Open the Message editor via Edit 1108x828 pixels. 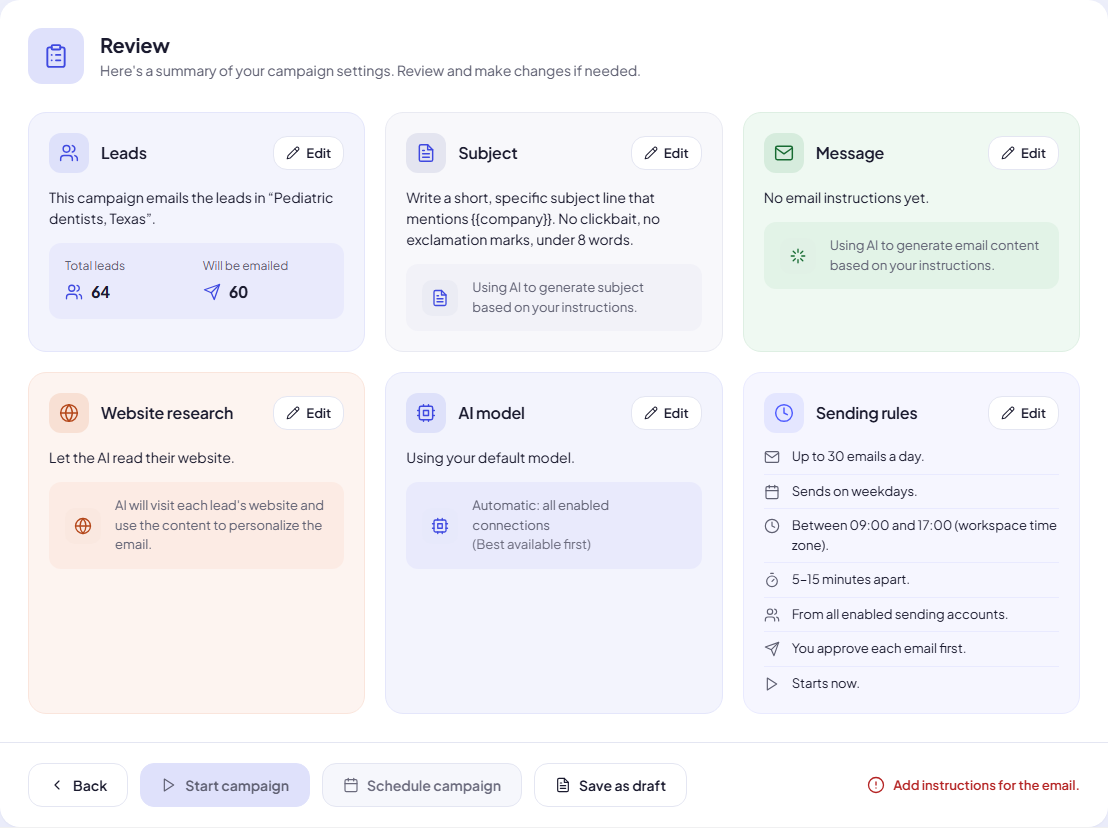coord(1023,153)
